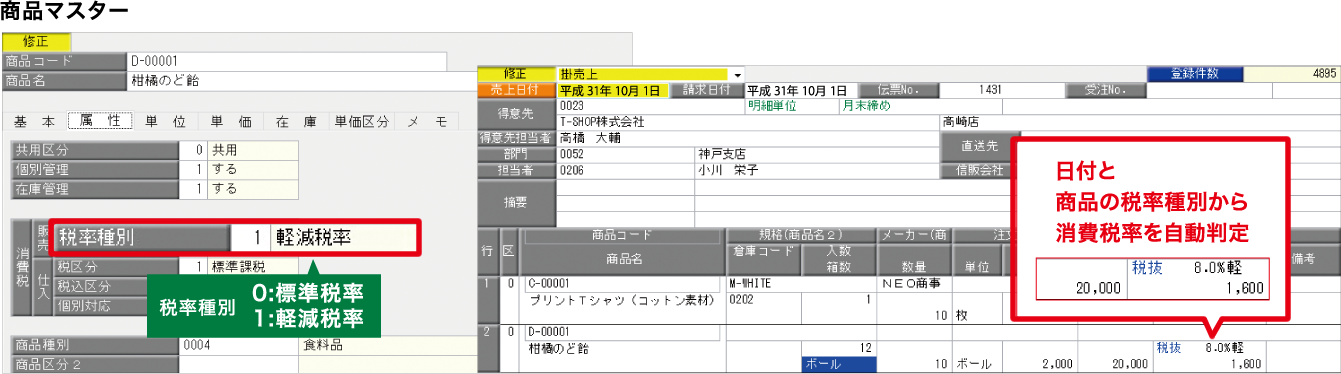Open the 在庫 tab
The width and height of the screenshot is (1341, 374).
click(x=296, y=121)
